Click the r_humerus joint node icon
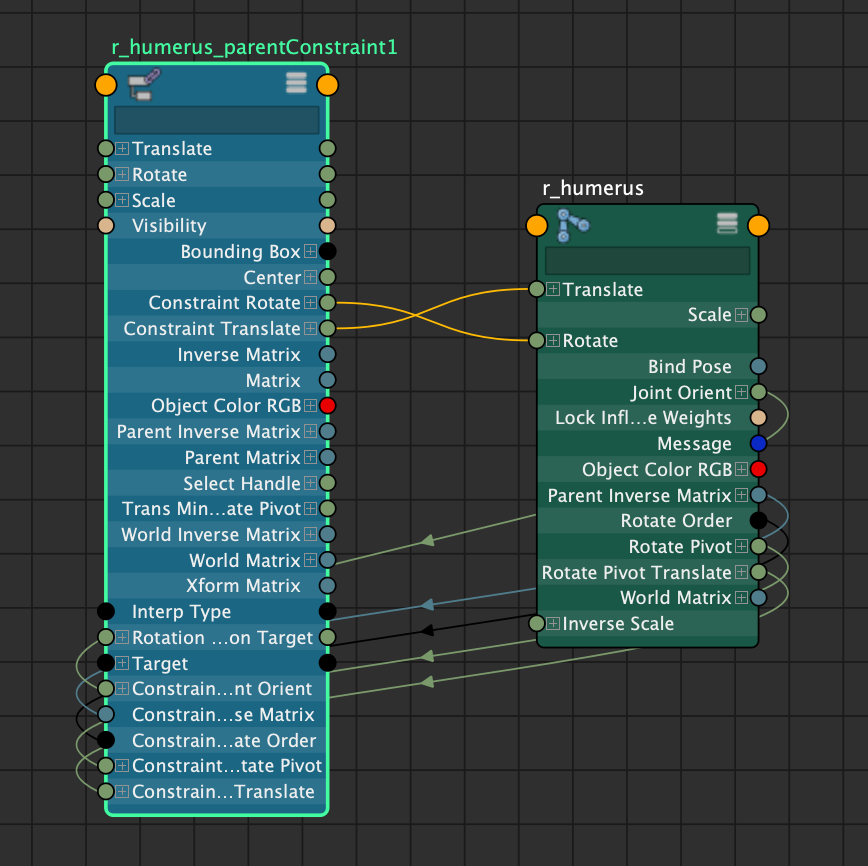 click(x=572, y=225)
